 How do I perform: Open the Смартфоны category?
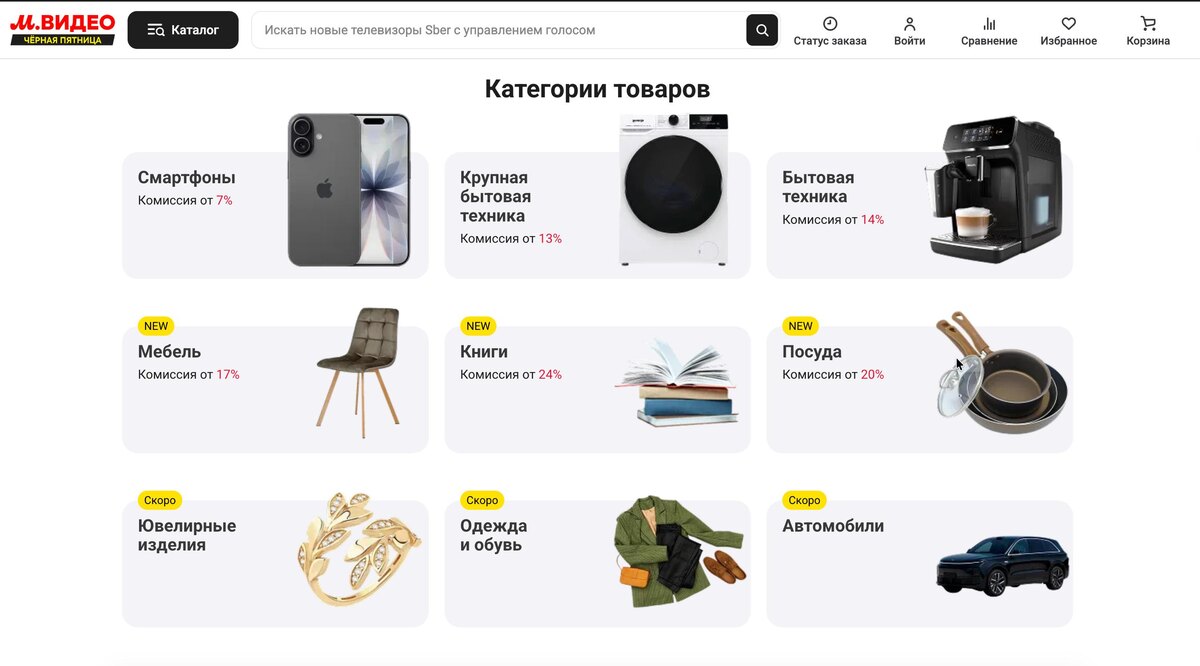275,215
